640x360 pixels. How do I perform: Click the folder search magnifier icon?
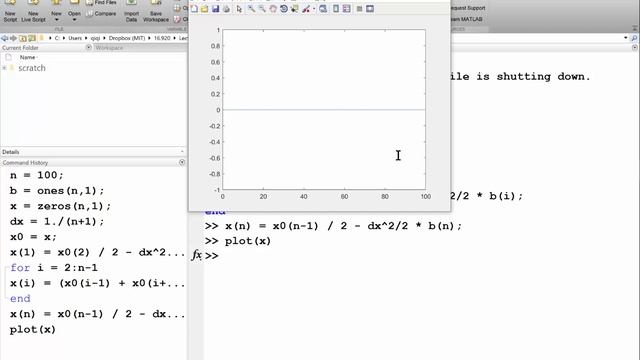(x=634, y=38)
